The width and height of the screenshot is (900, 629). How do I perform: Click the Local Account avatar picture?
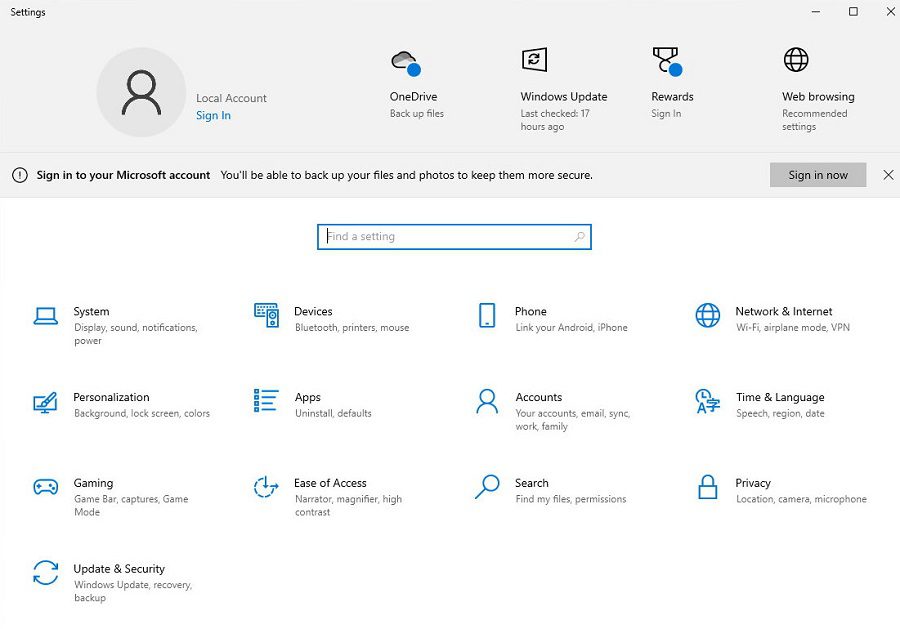coord(141,92)
